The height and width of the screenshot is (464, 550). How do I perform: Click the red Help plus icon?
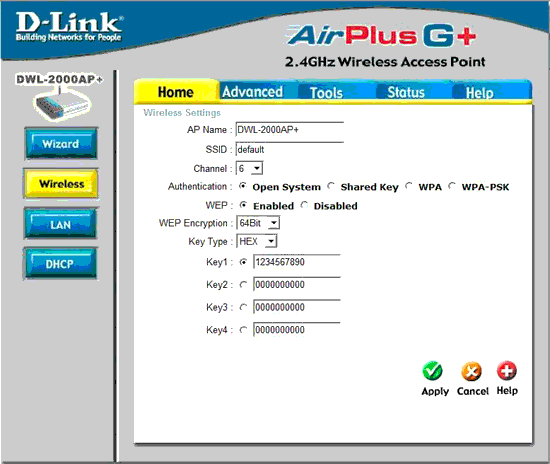[x=507, y=370]
